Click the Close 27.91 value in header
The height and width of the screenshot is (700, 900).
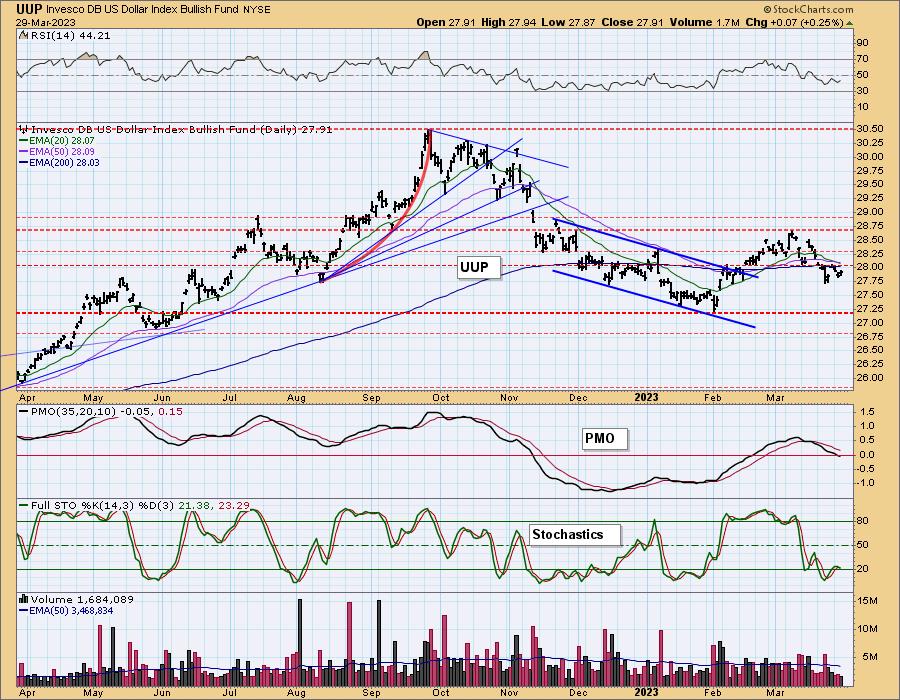coord(633,22)
